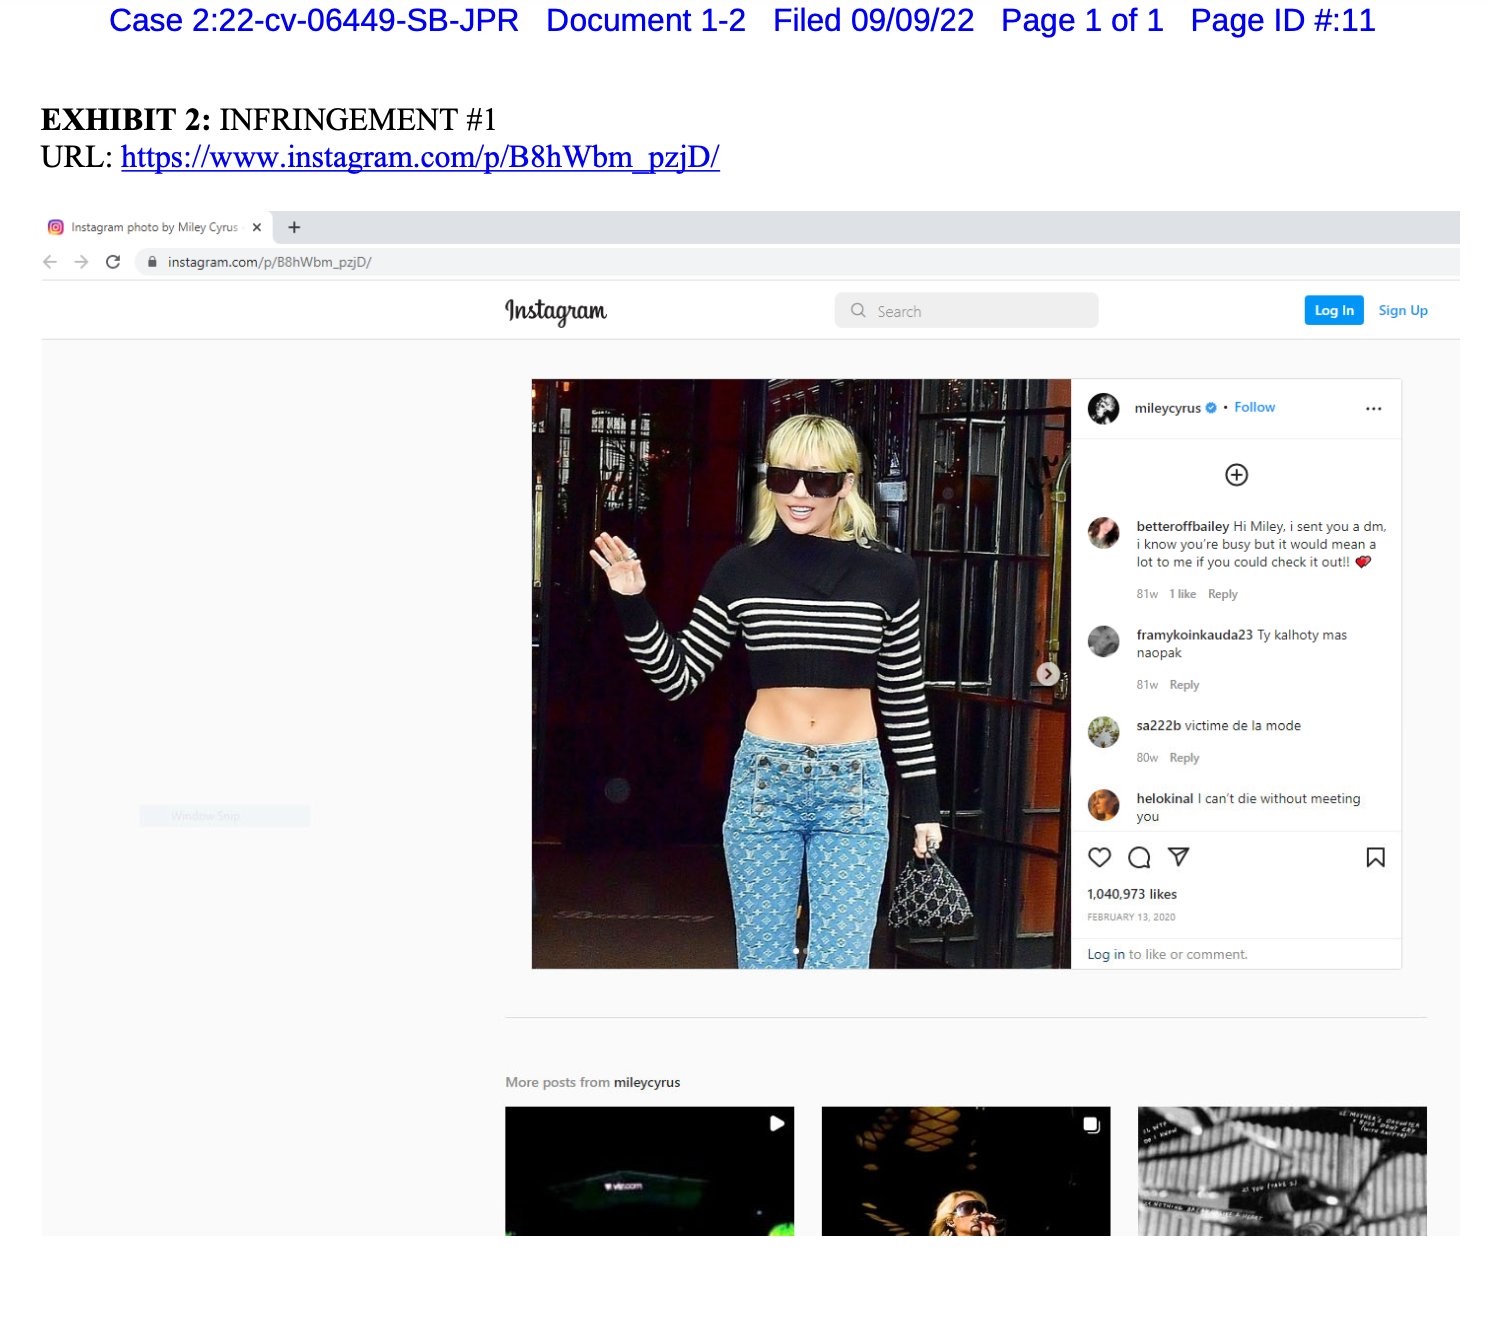Click the comment speech bubble icon
This screenshot has width=1488, height=1318.
click(x=1139, y=857)
